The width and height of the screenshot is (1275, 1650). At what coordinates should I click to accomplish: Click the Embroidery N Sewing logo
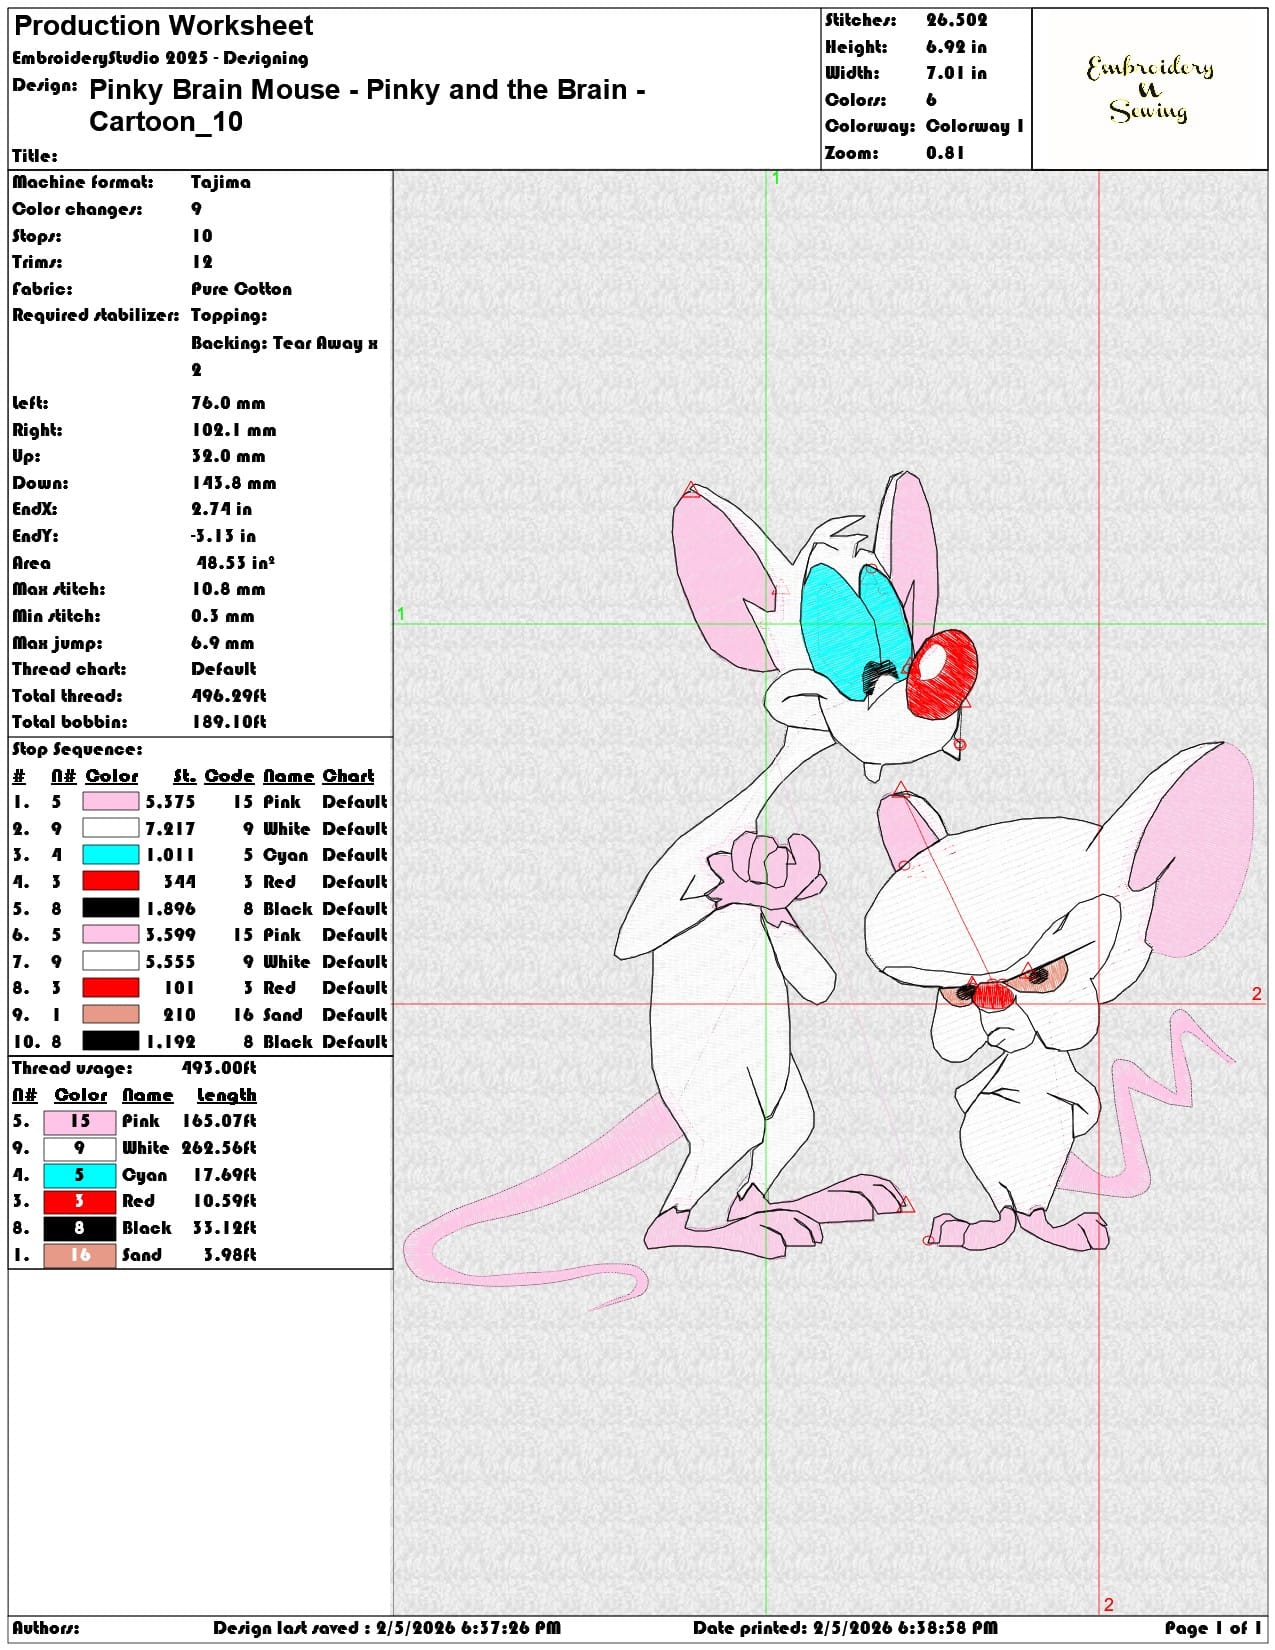1150,89
